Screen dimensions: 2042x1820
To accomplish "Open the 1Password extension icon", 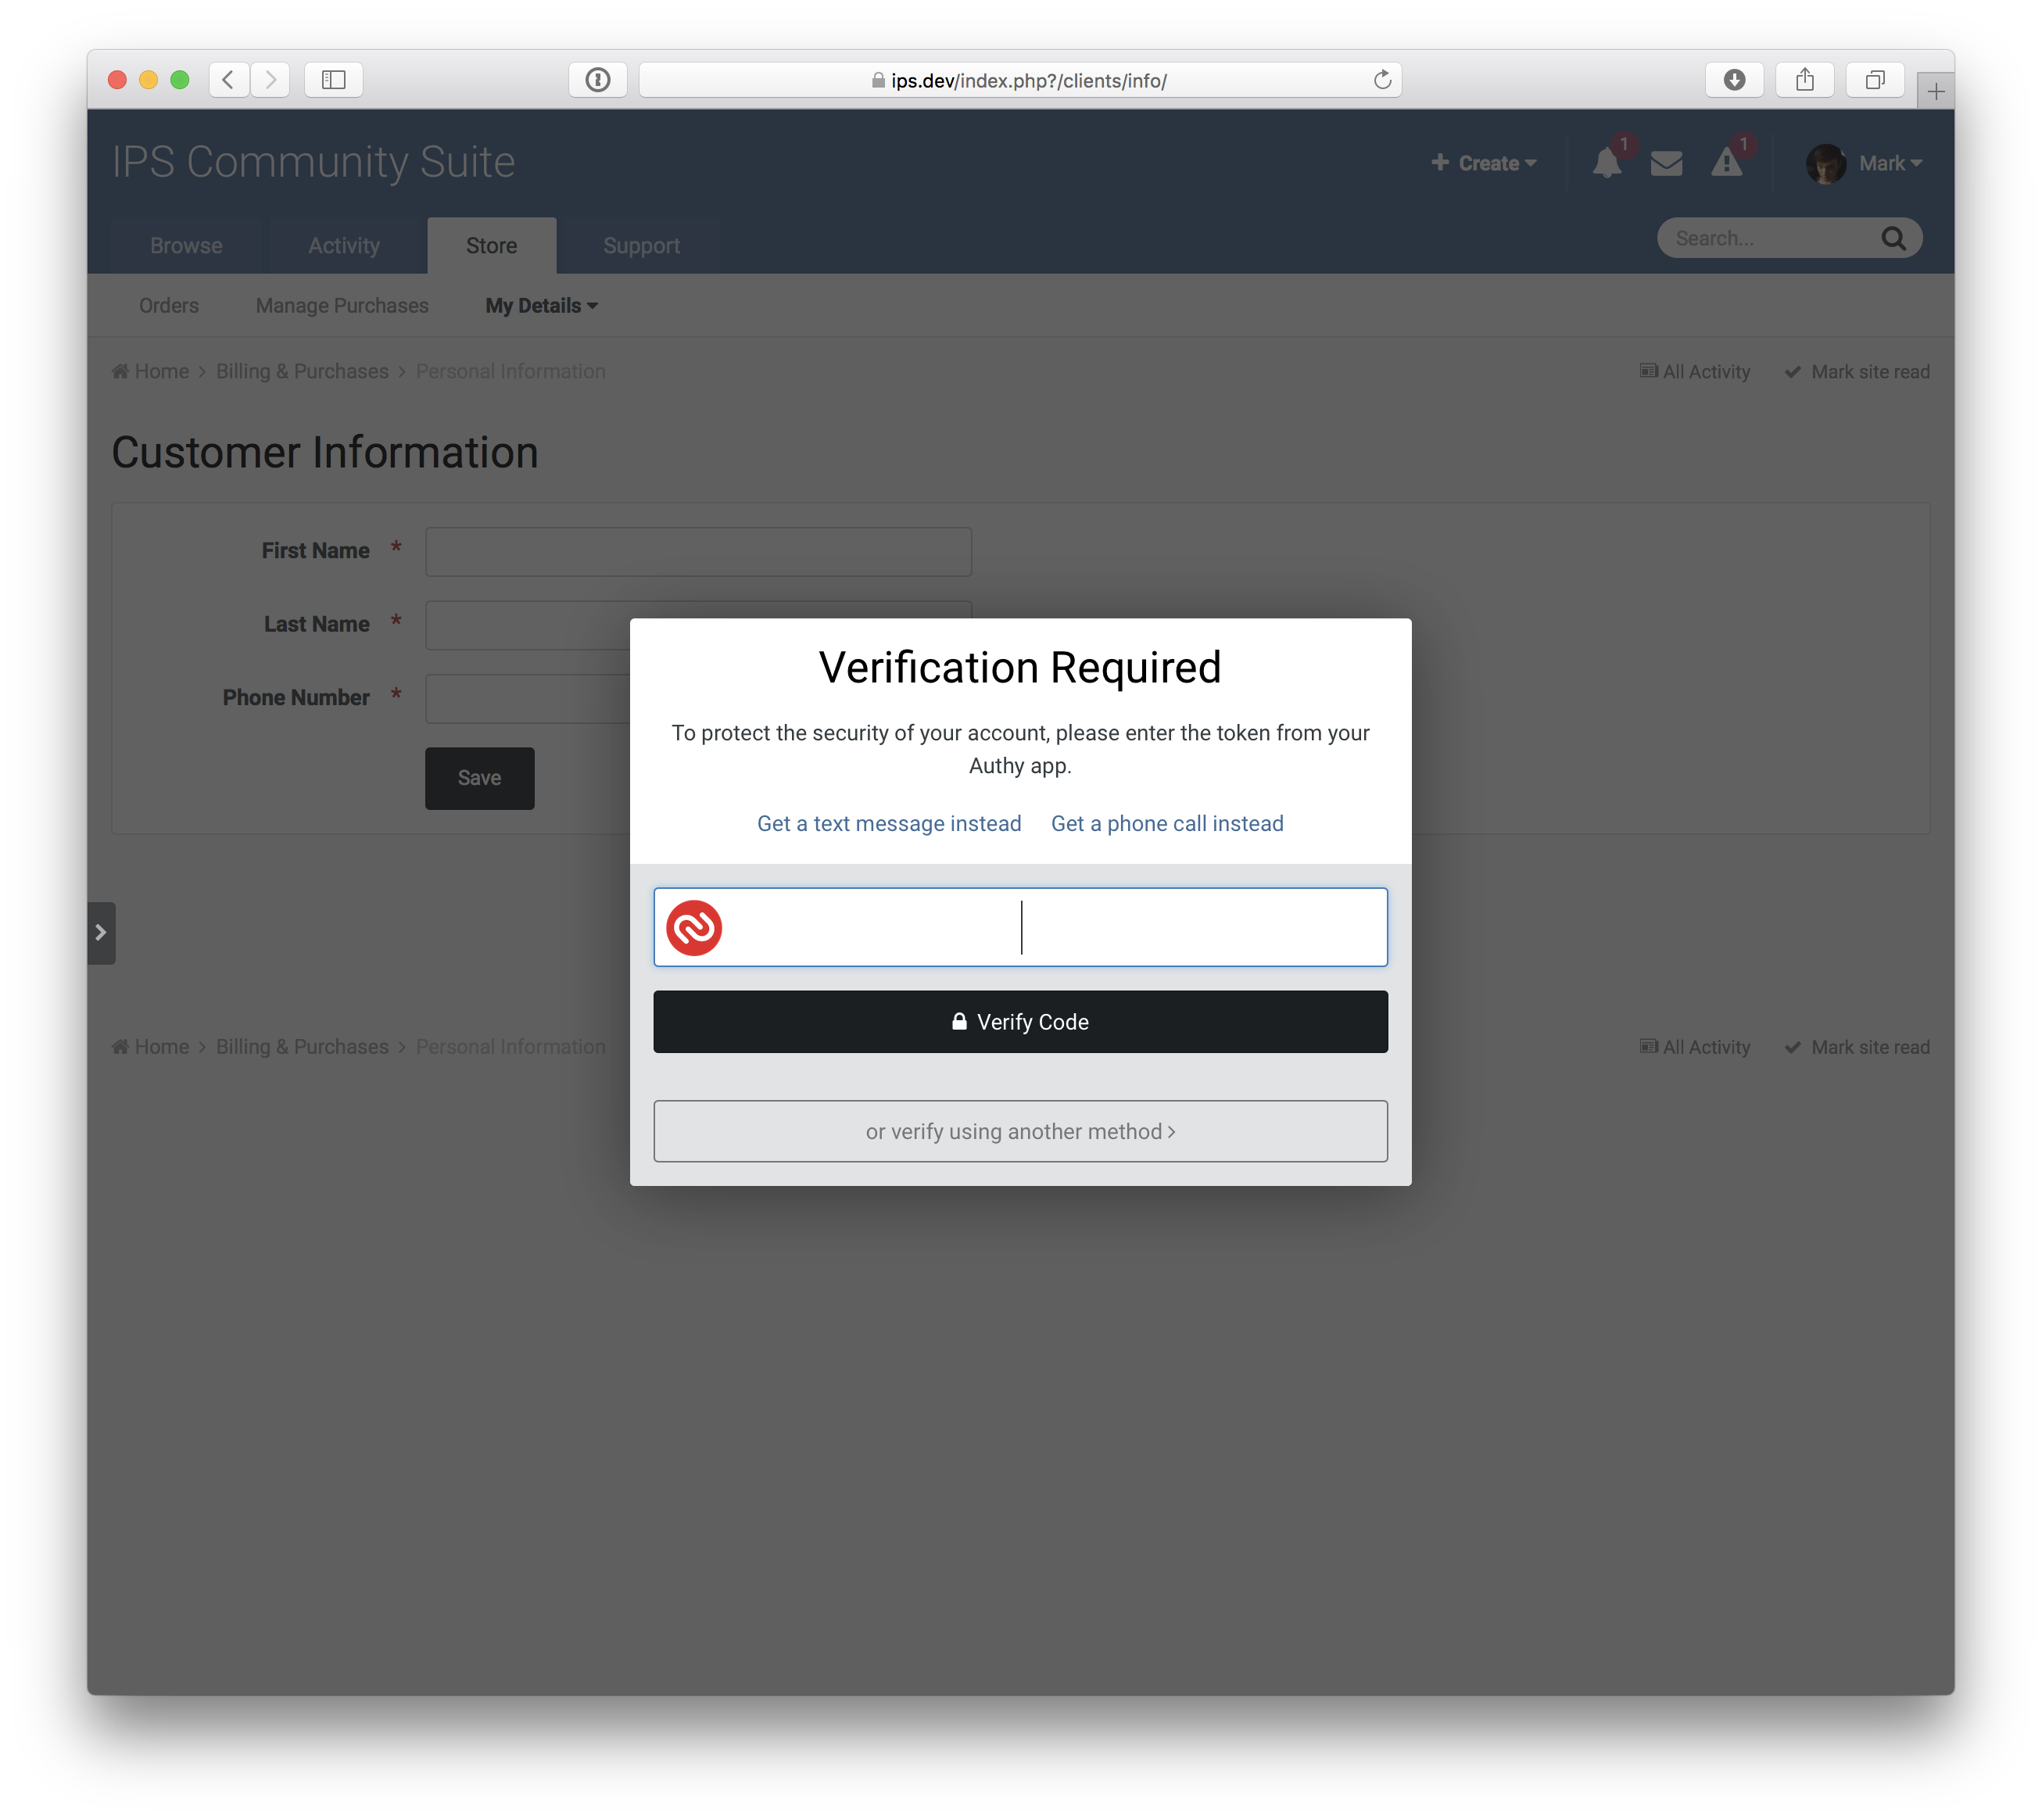I will (598, 80).
